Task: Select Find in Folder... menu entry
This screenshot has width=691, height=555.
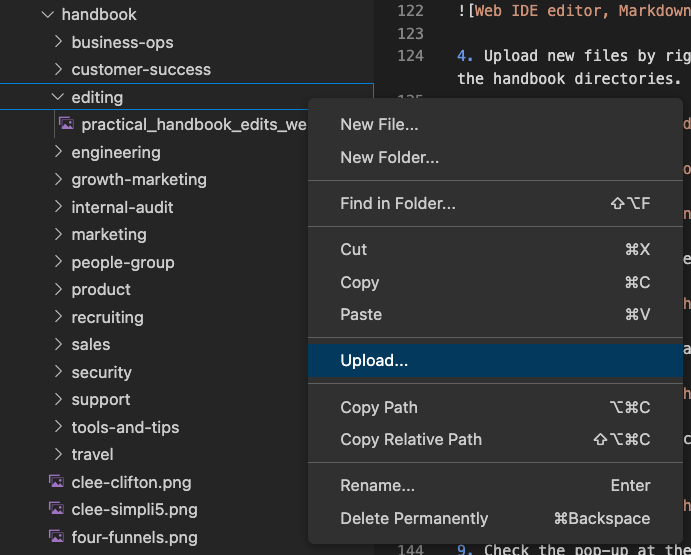Action: (495, 203)
